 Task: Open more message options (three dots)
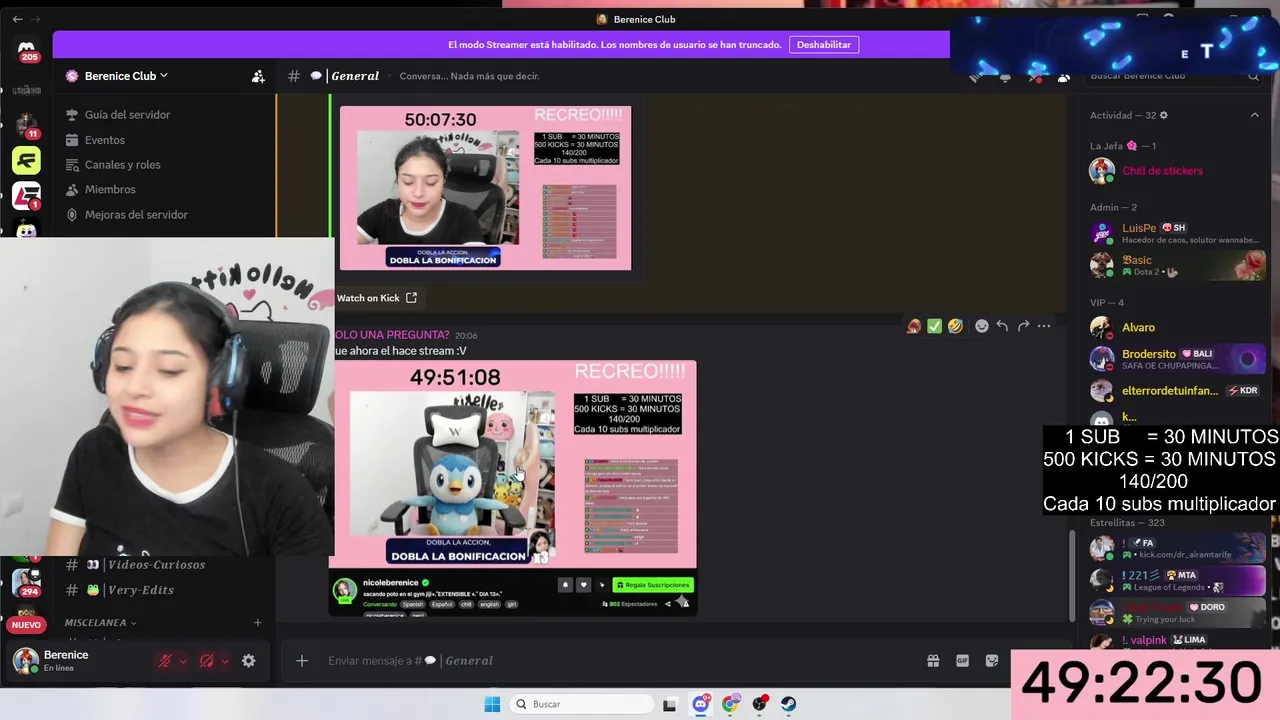tap(1044, 326)
